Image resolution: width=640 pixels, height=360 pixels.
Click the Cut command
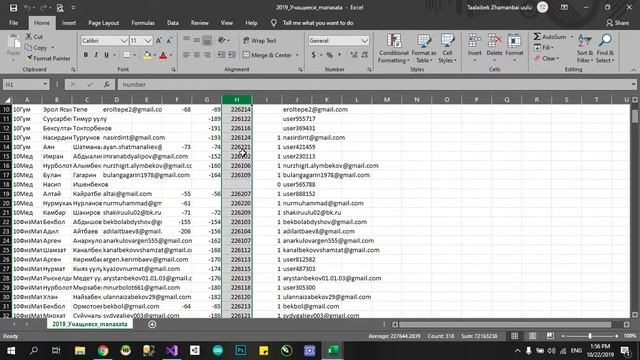pos(34,37)
